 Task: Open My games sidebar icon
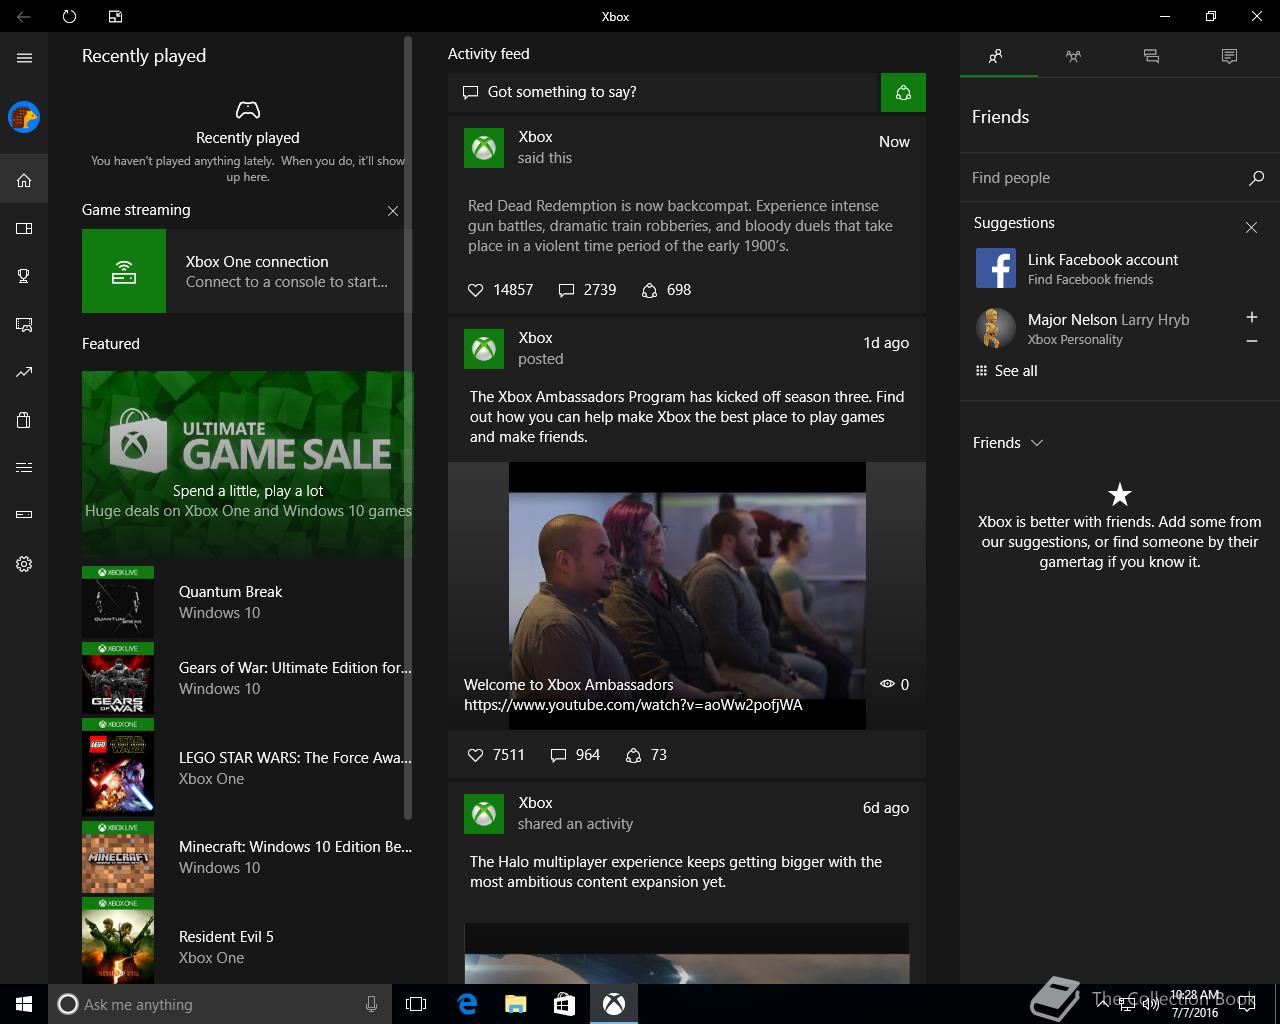coord(24,229)
